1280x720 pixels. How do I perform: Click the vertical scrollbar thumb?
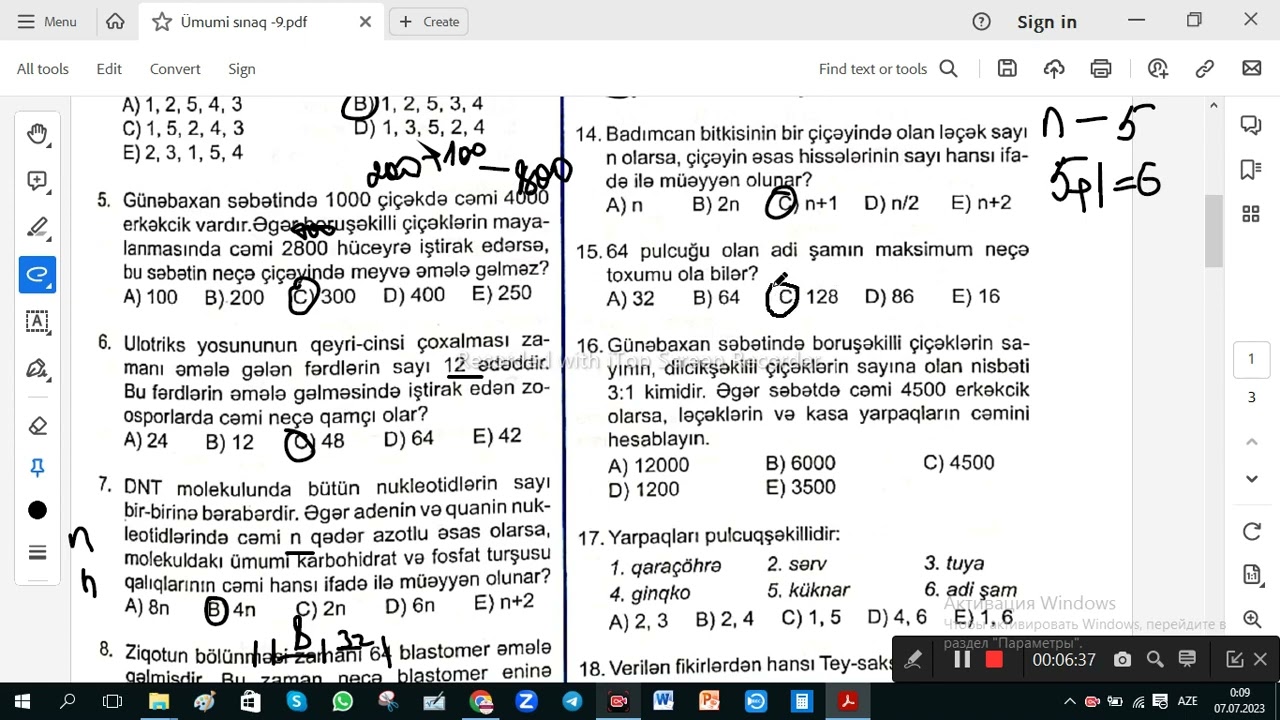[x=1214, y=231]
